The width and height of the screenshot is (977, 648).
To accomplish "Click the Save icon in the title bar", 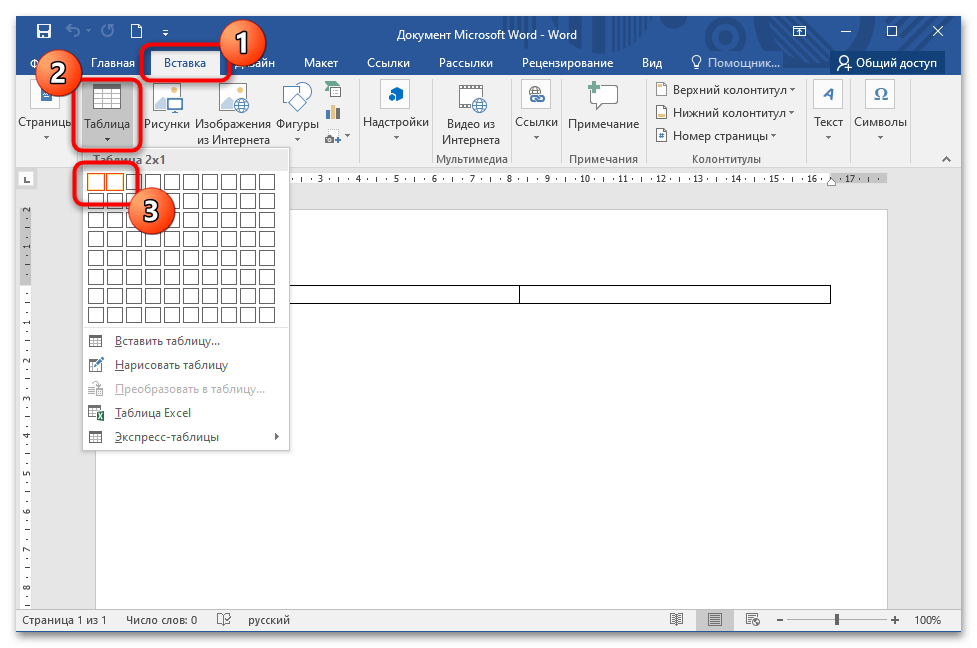I will tap(44, 31).
